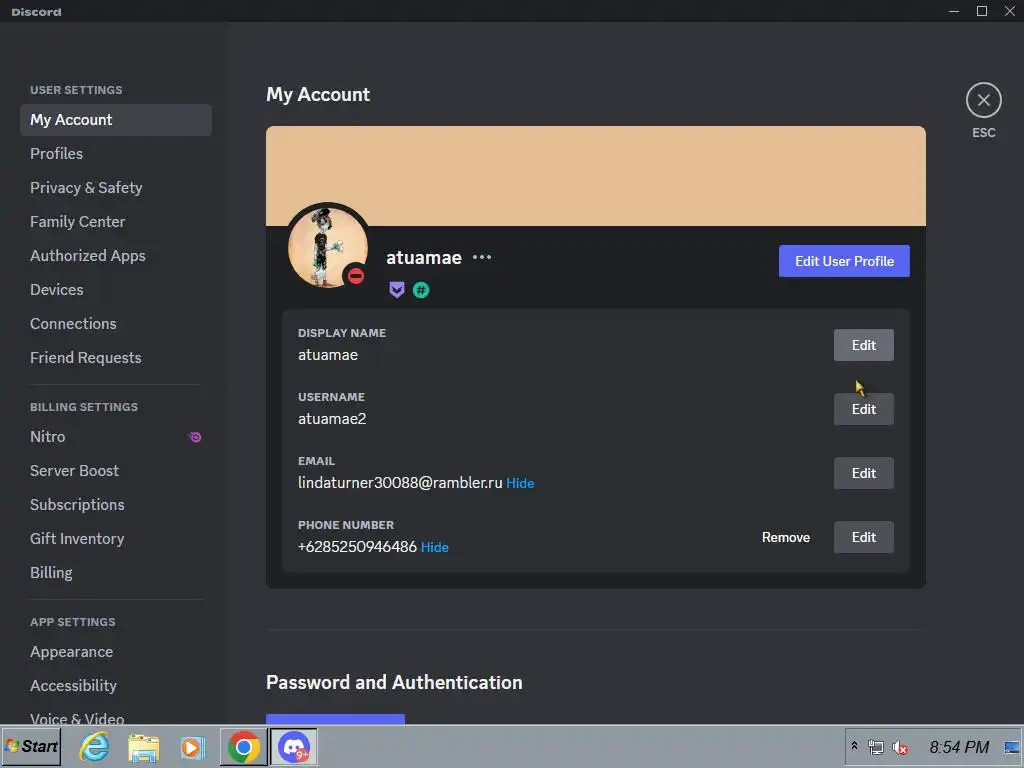
Task: Open Subscriptions settings
Action: pos(116,504)
